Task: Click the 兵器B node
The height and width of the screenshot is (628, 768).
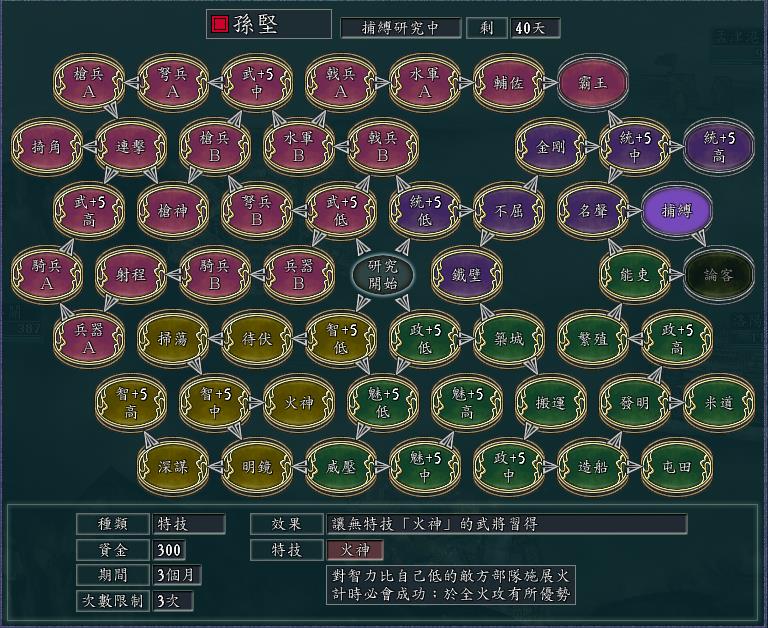Action: click(x=299, y=274)
